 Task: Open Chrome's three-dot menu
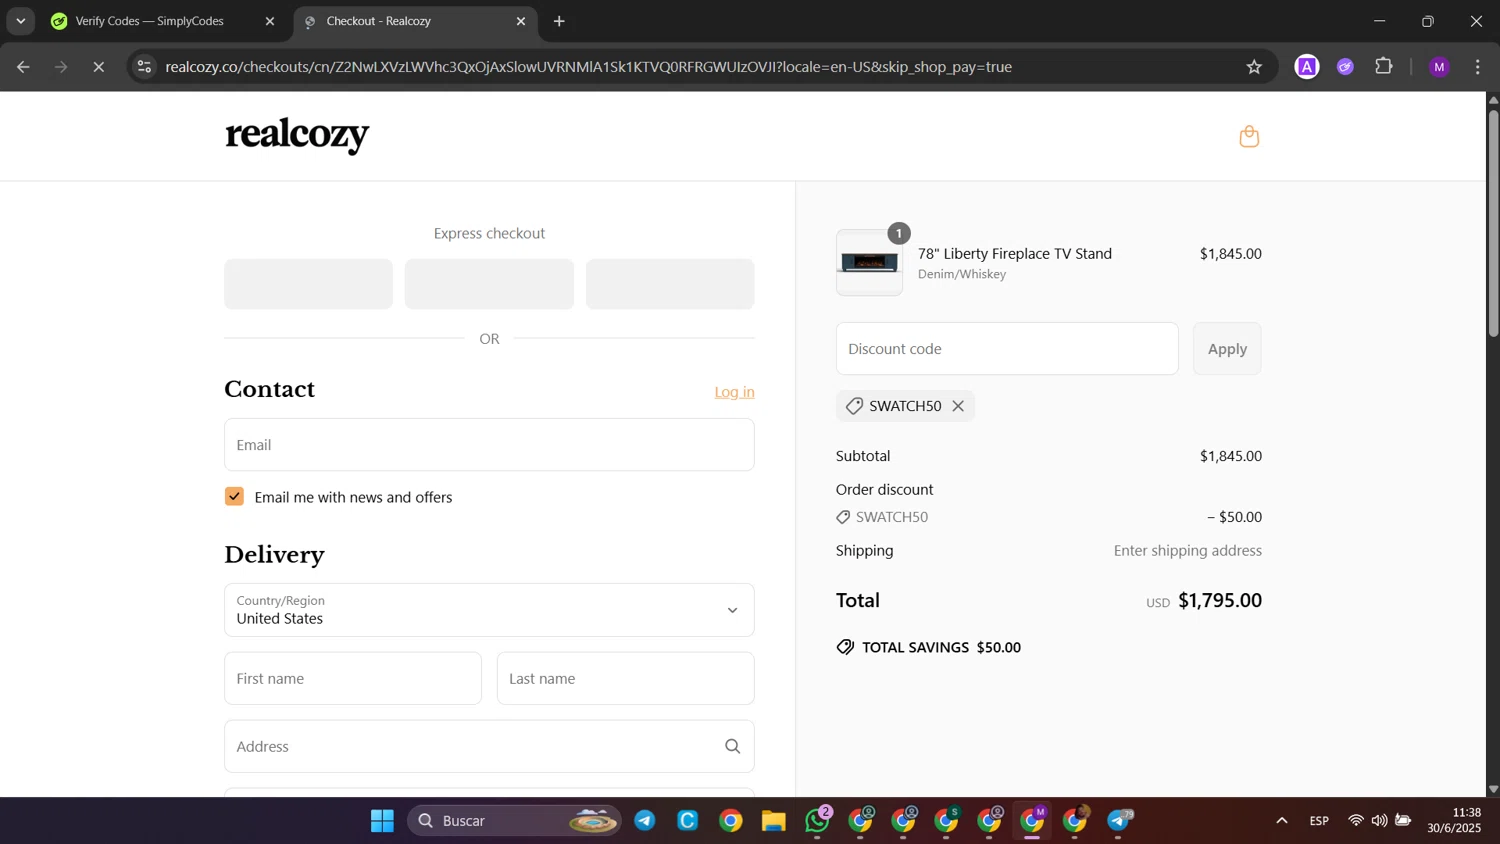[1478, 67]
